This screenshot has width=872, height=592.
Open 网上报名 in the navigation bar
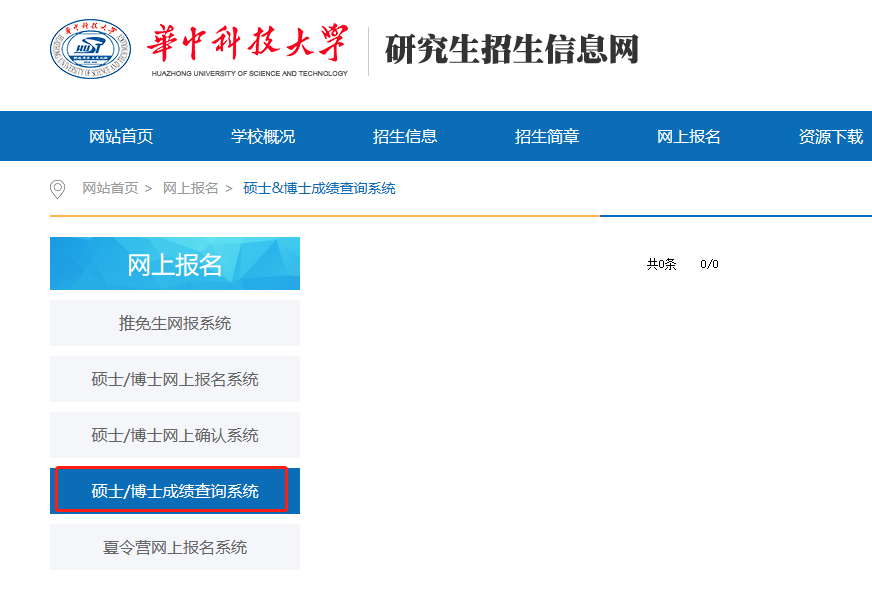pyautogui.click(x=688, y=136)
